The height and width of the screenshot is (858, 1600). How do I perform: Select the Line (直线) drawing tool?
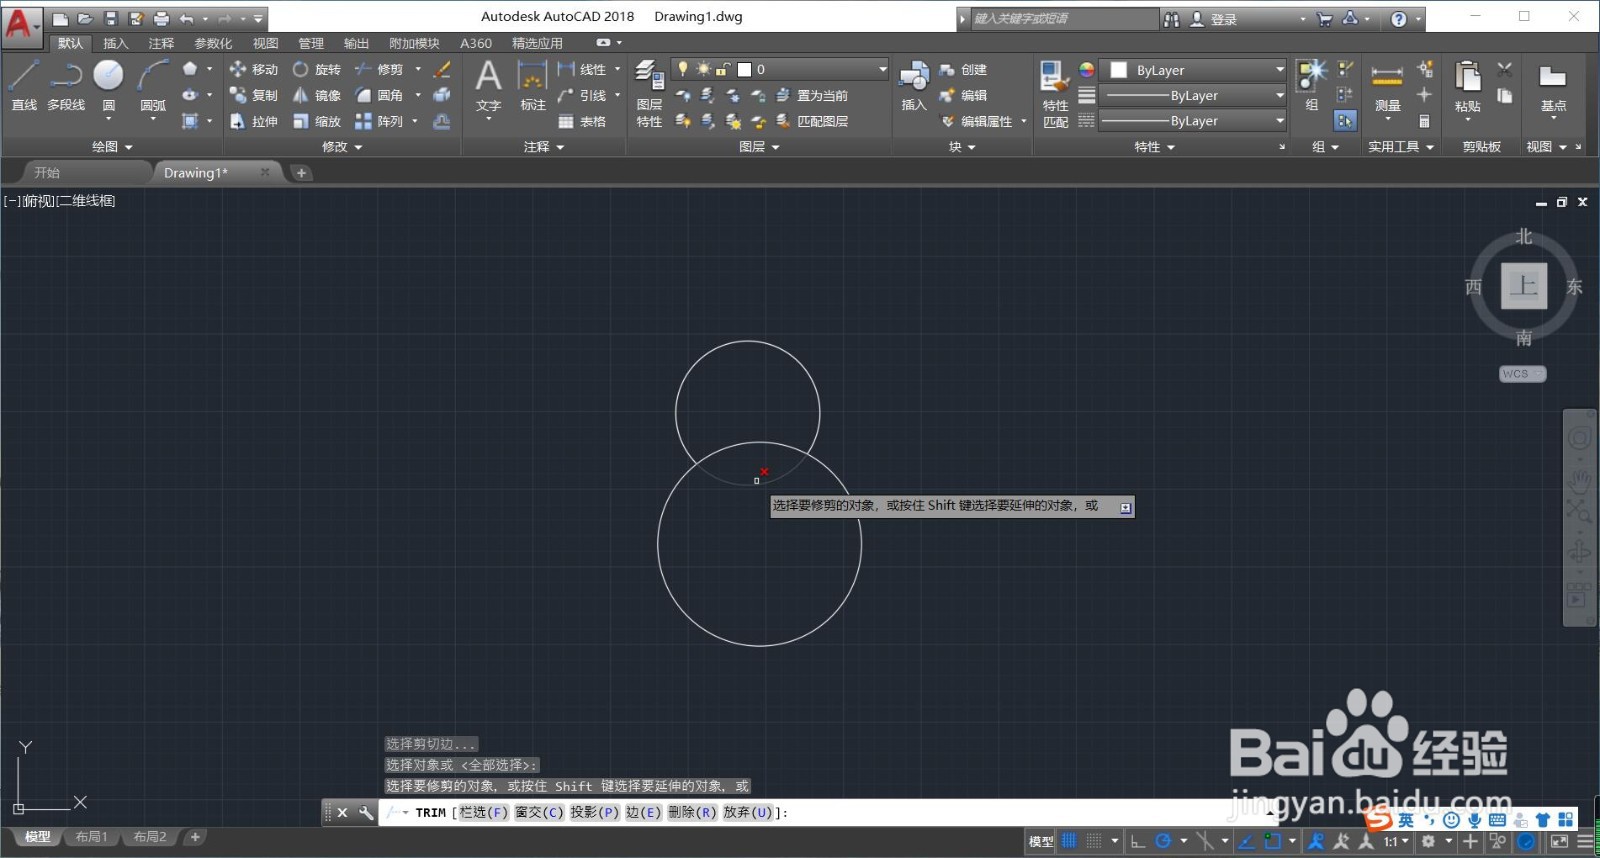24,84
